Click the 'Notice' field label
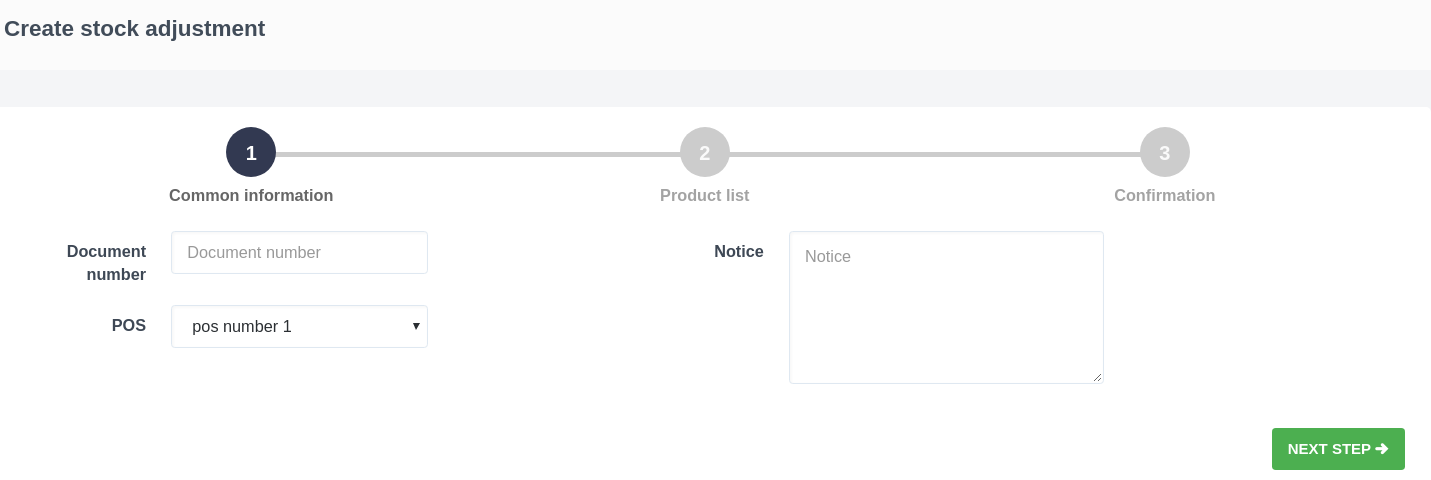The width and height of the screenshot is (1431, 480). pos(739,252)
